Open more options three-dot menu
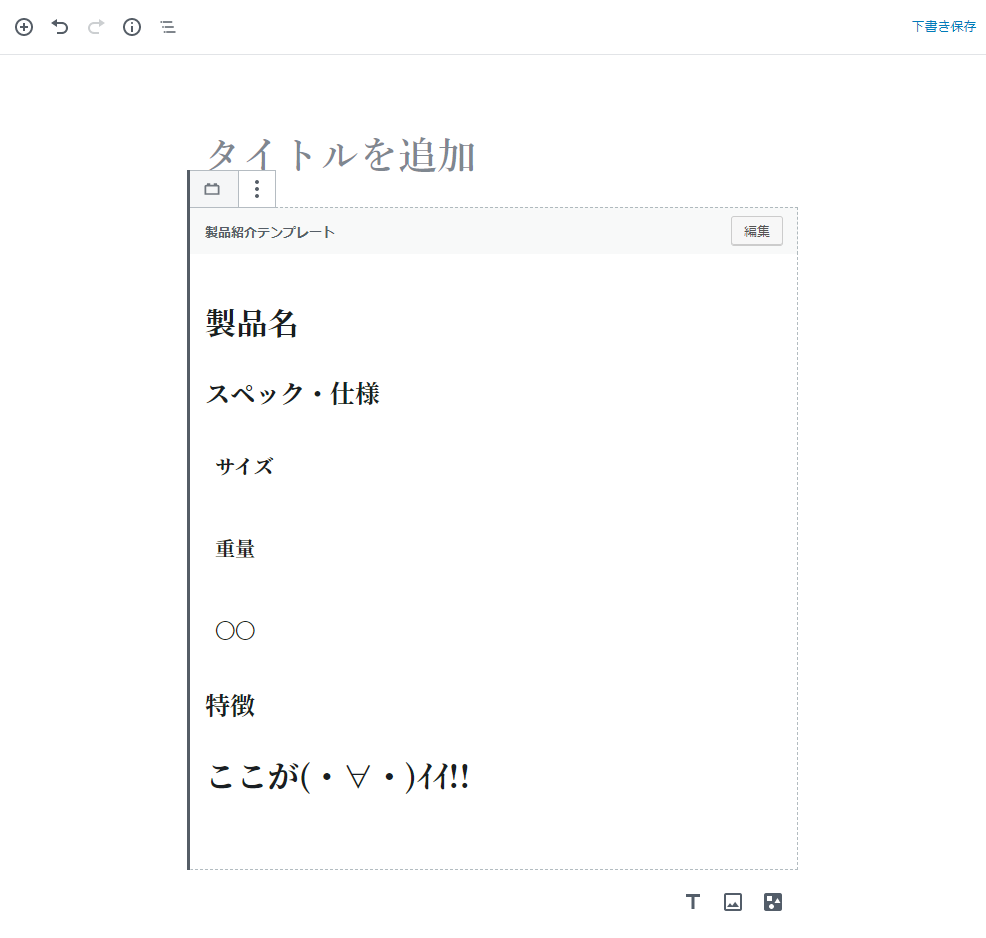 [x=257, y=189]
